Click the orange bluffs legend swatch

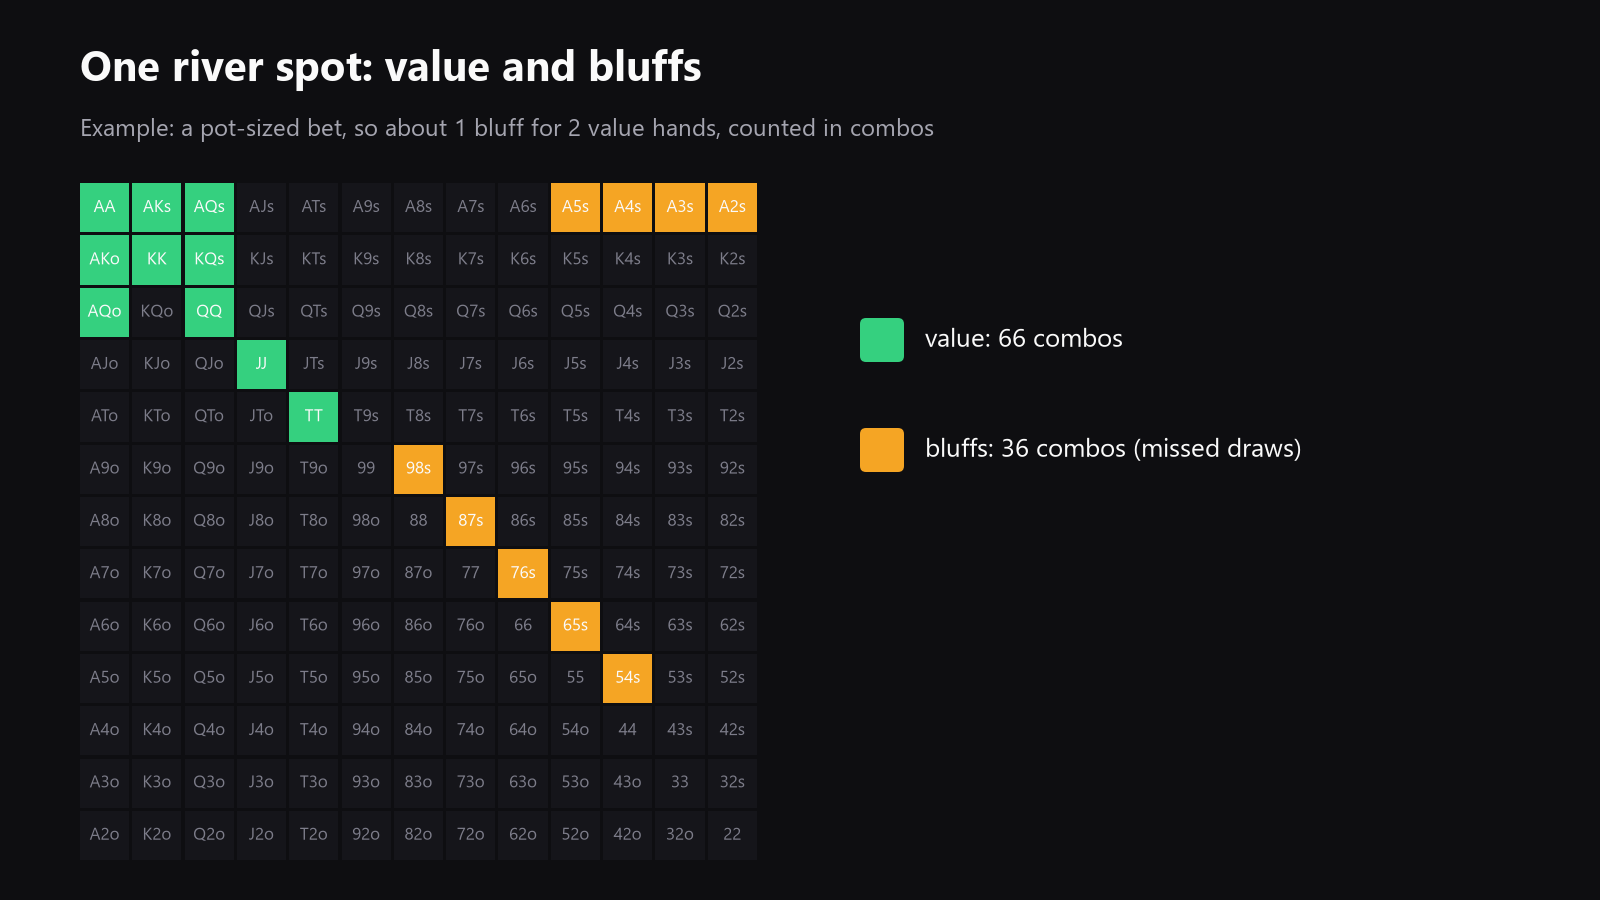click(882, 450)
